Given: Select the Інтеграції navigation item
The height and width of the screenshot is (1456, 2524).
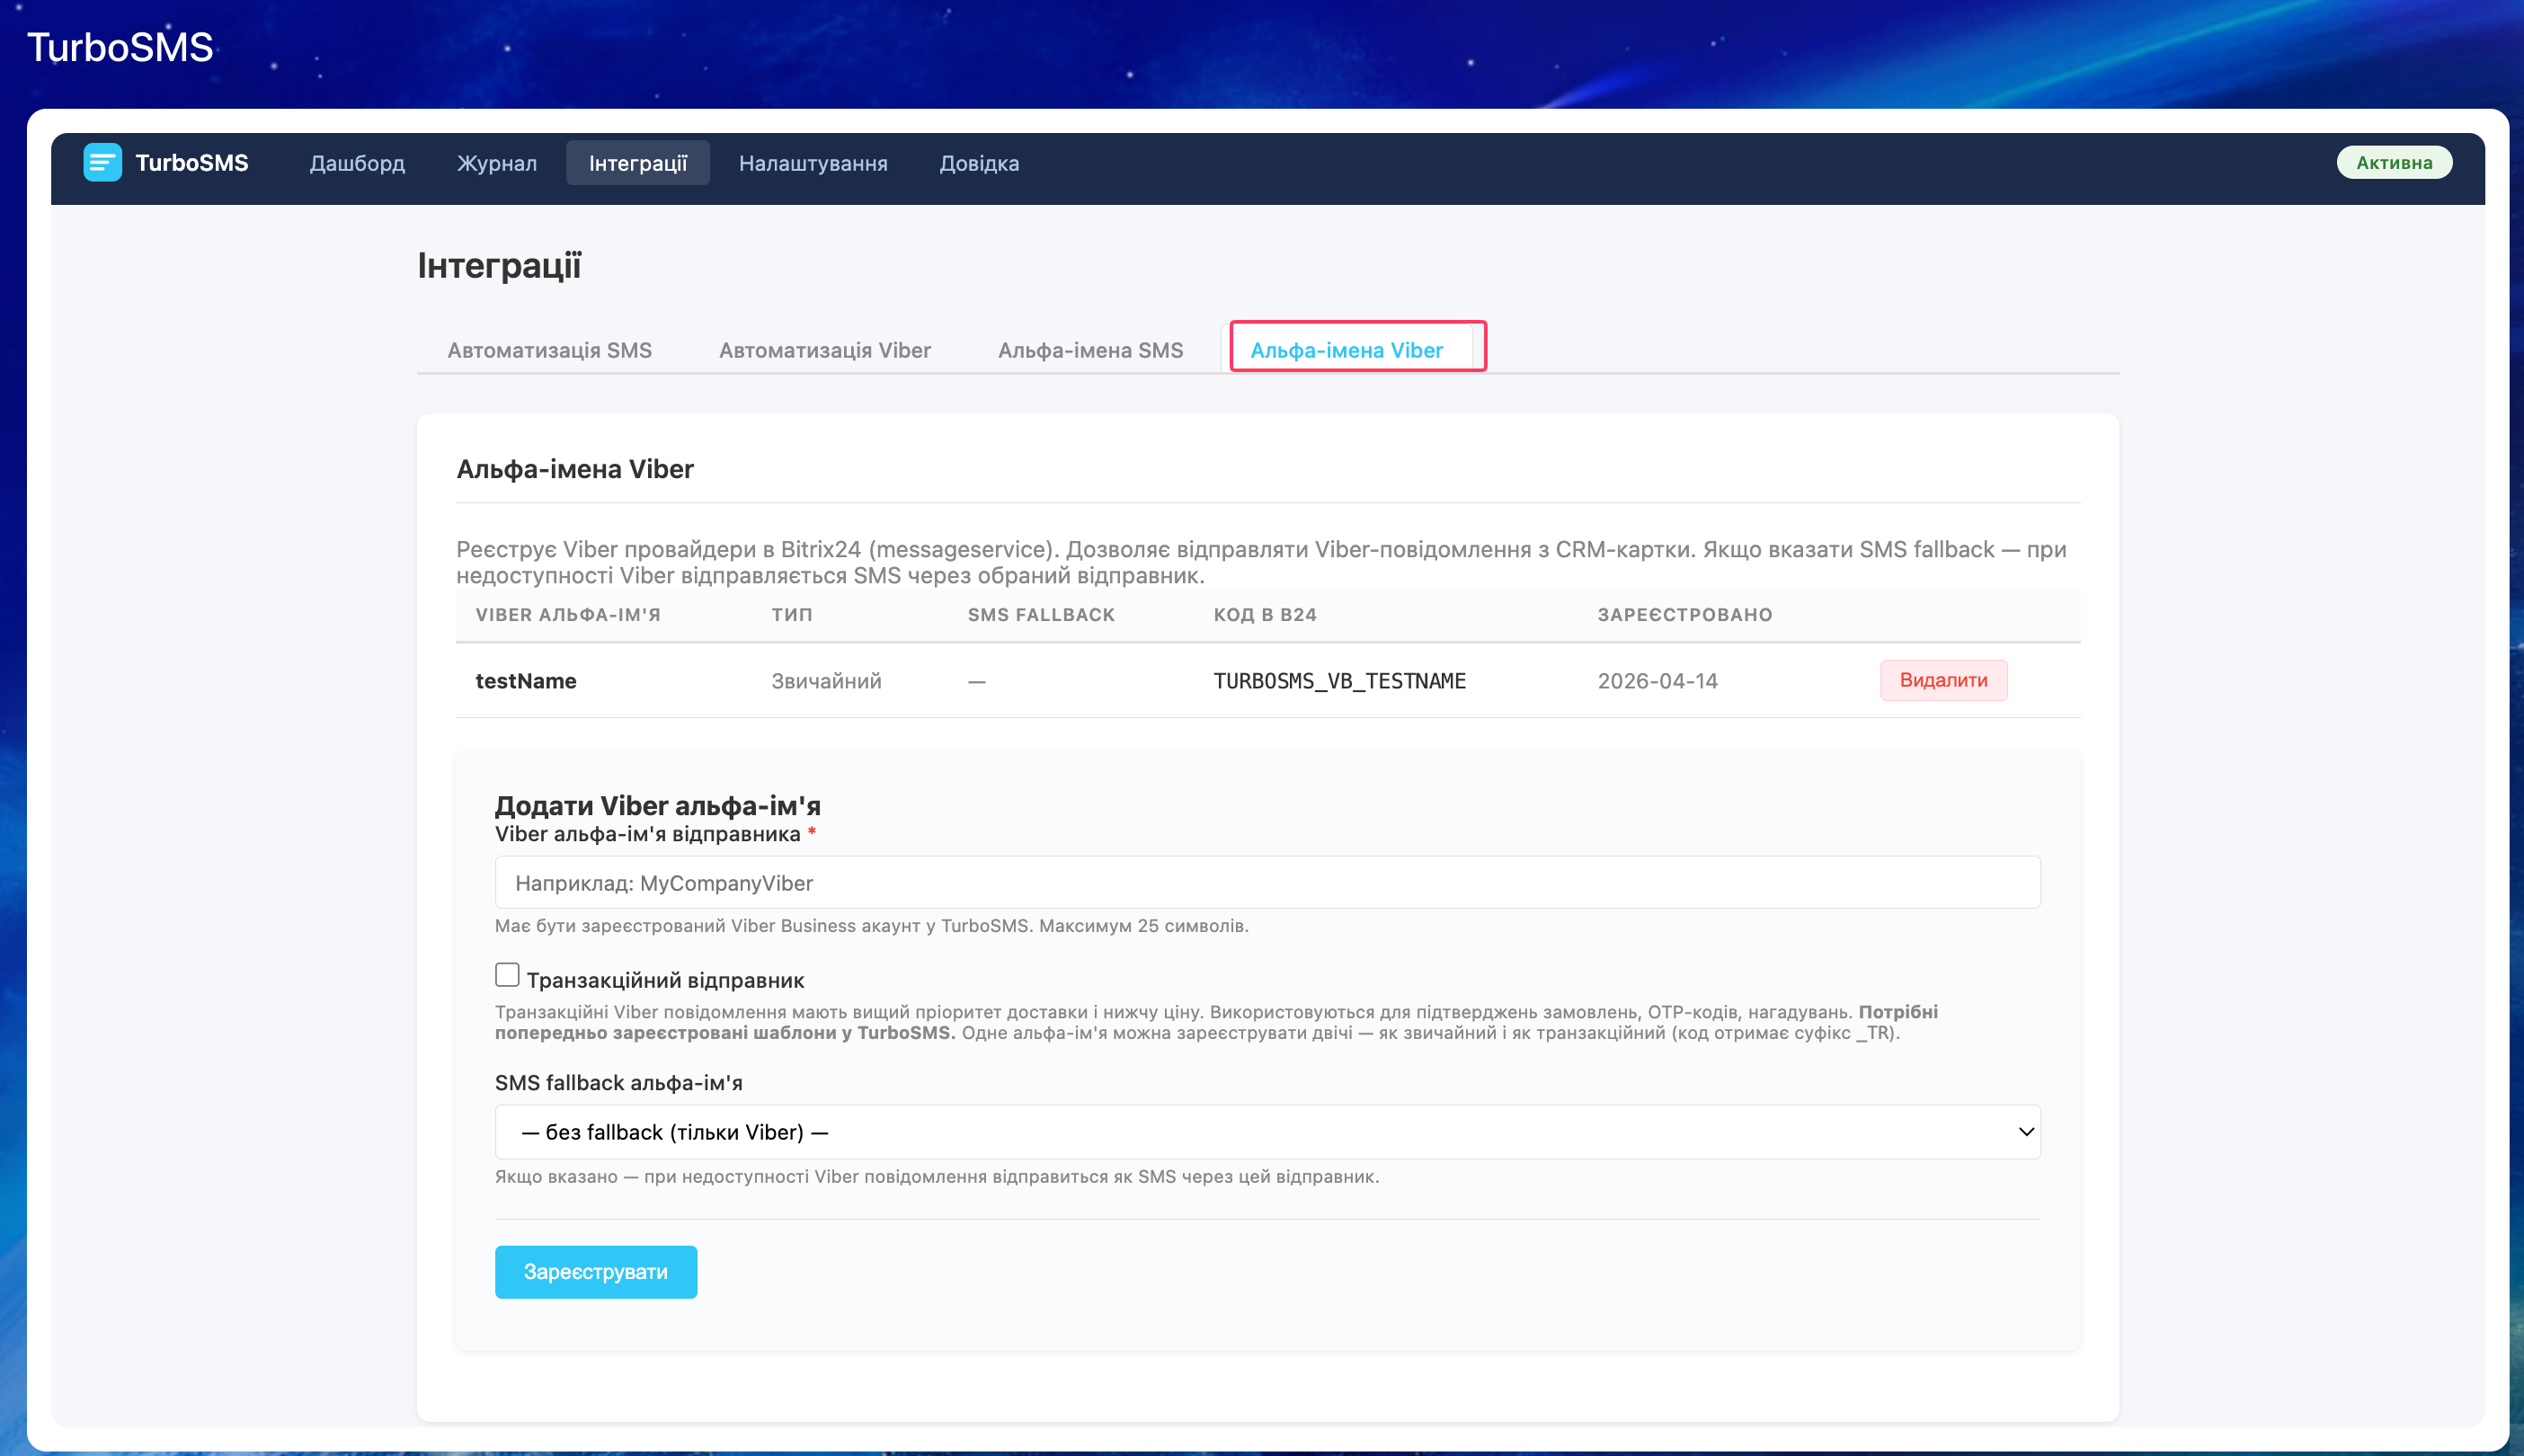Looking at the screenshot, I should click(x=638, y=163).
